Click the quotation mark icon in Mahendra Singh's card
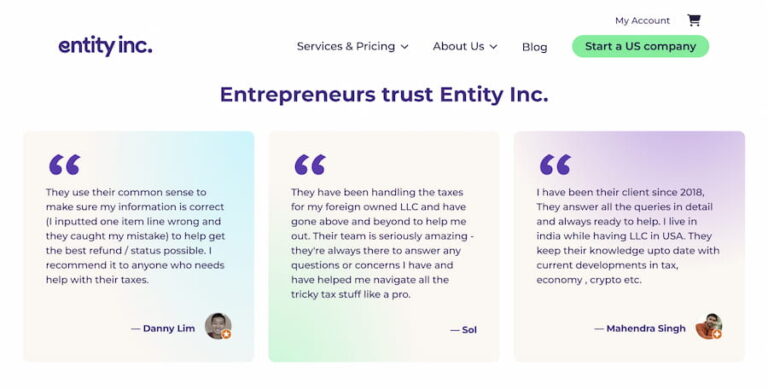This screenshot has width=768, height=389. point(555,165)
